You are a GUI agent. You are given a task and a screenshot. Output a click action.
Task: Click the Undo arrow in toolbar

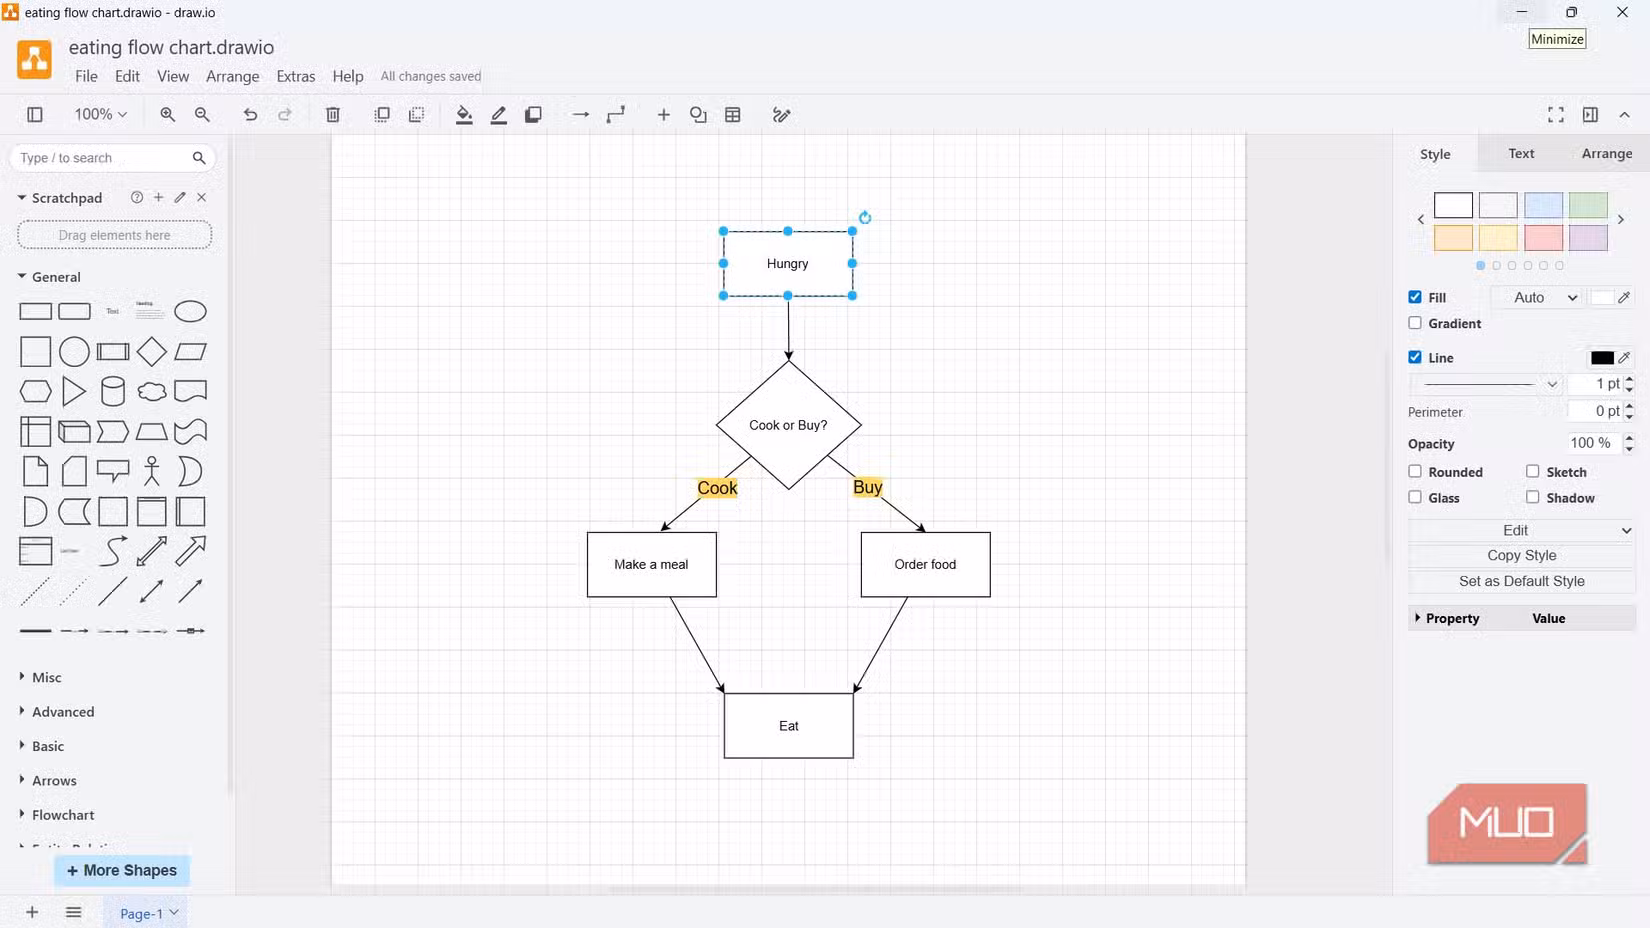[250, 115]
